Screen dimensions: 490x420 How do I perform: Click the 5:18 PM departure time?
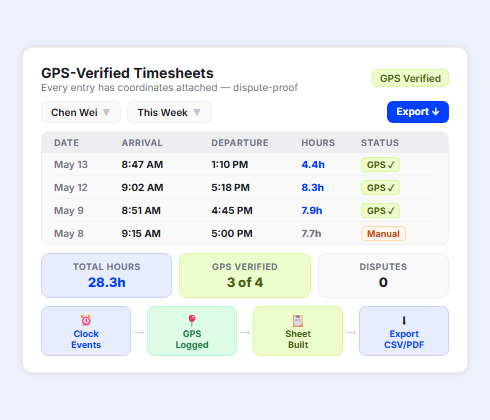pos(230,188)
